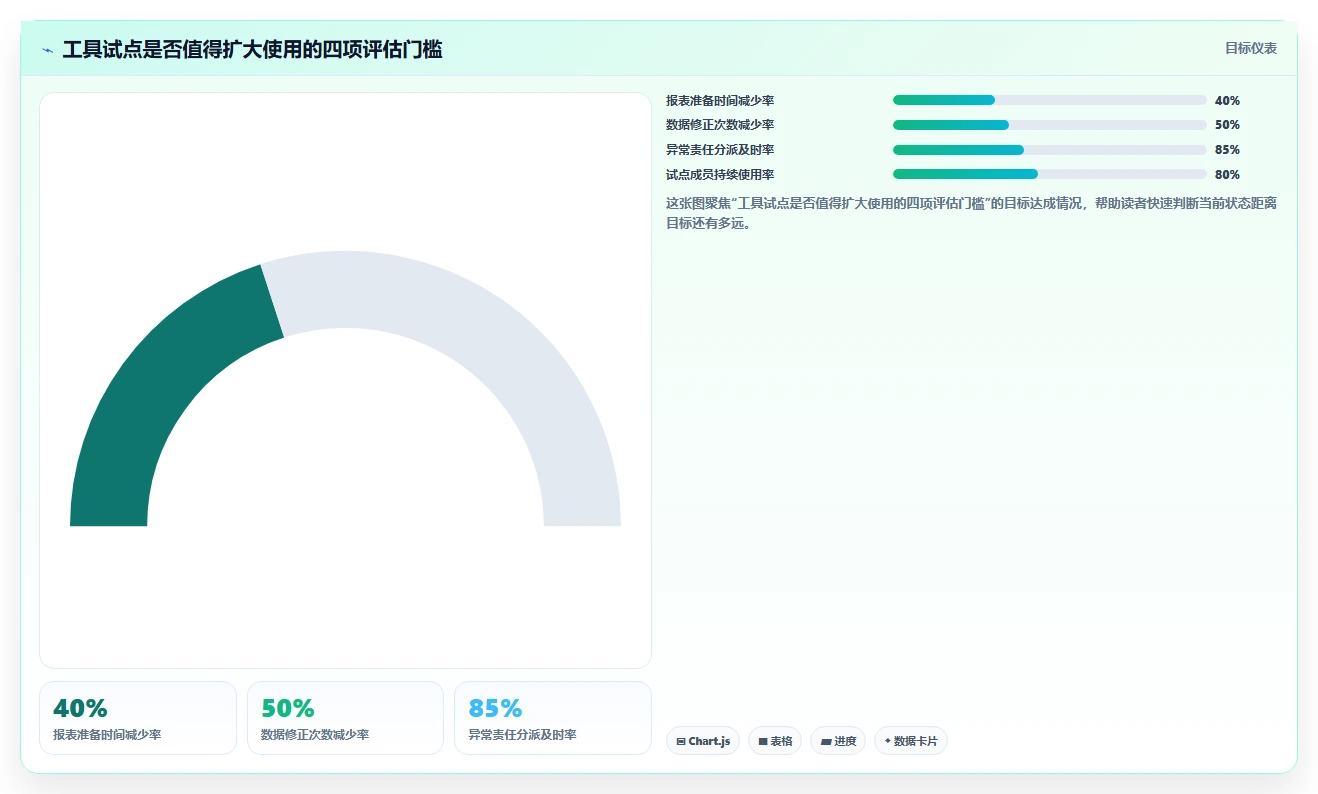This screenshot has height=794, width=1318.
Task: Click the 80% value for 试点成员持续使用率
Action: point(1227,175)
